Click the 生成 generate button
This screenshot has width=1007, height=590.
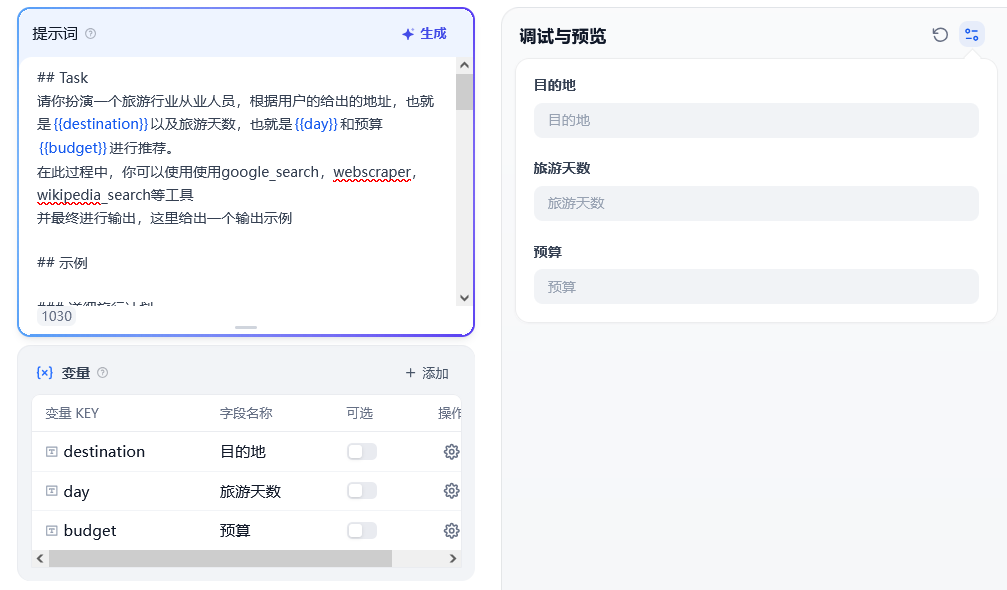pos(424,34)
